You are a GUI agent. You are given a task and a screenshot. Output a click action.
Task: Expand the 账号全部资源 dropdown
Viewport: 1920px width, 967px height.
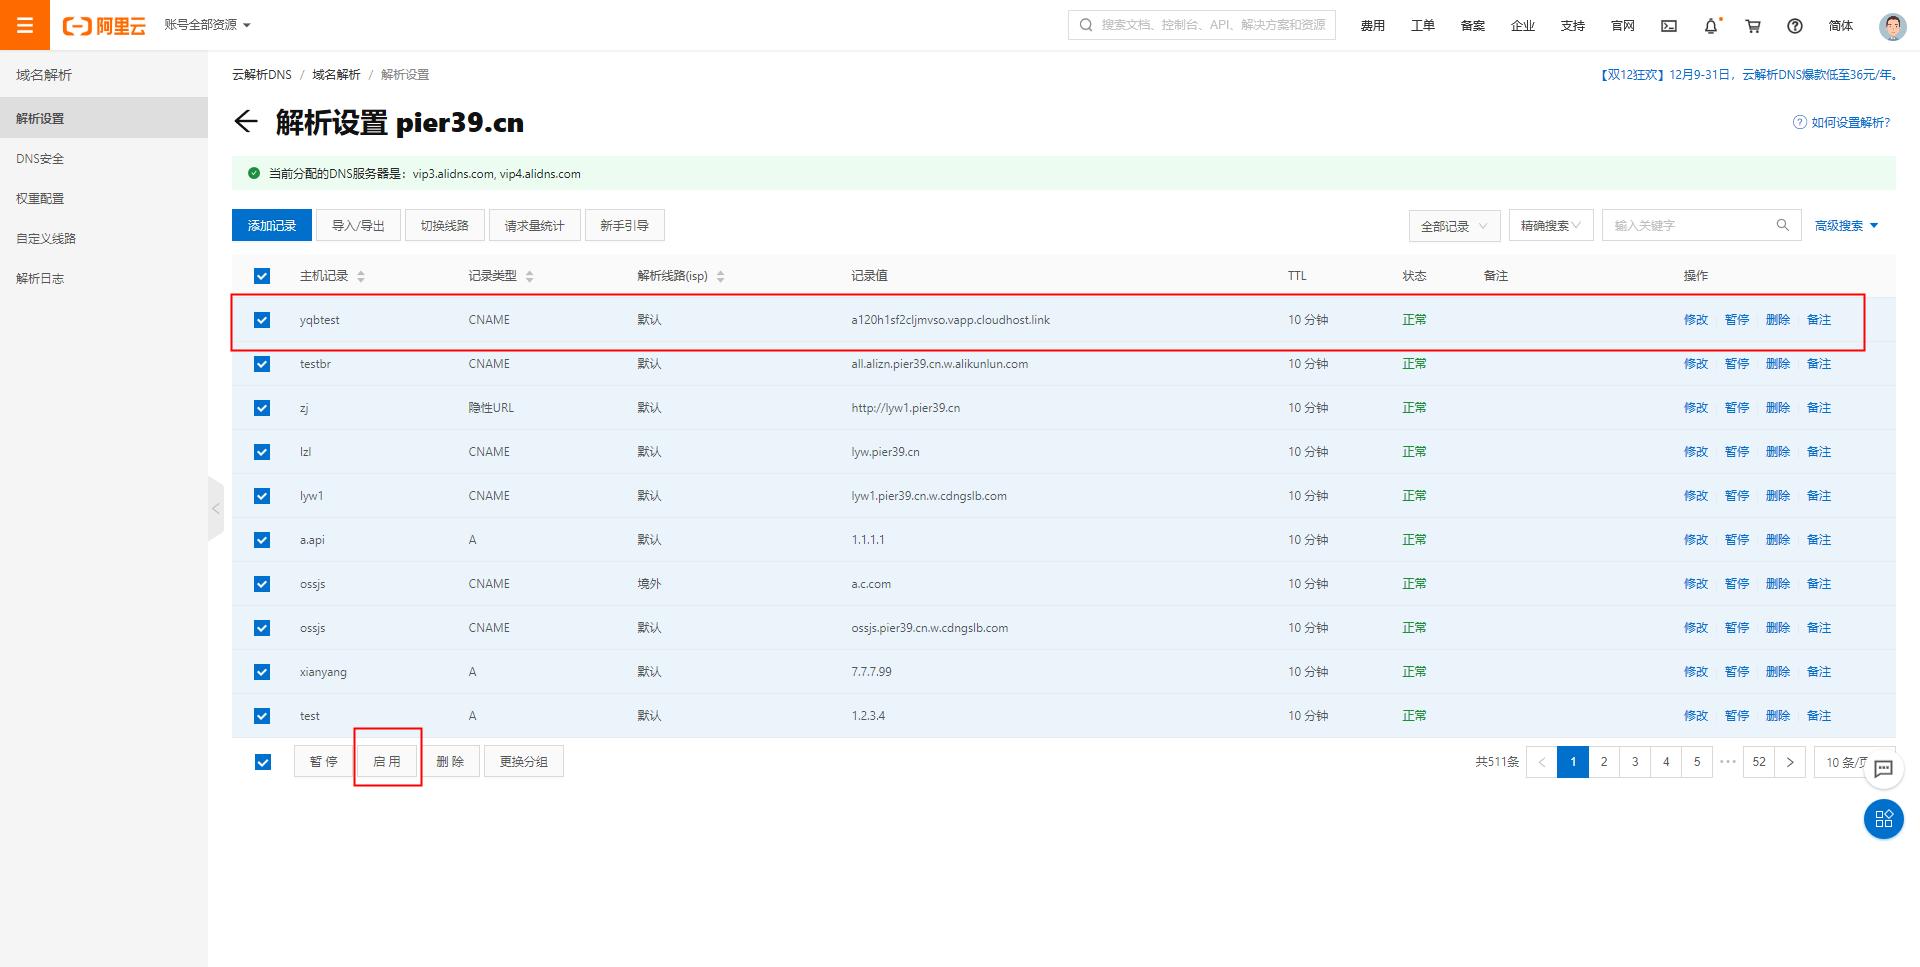[x=208, y=25]
